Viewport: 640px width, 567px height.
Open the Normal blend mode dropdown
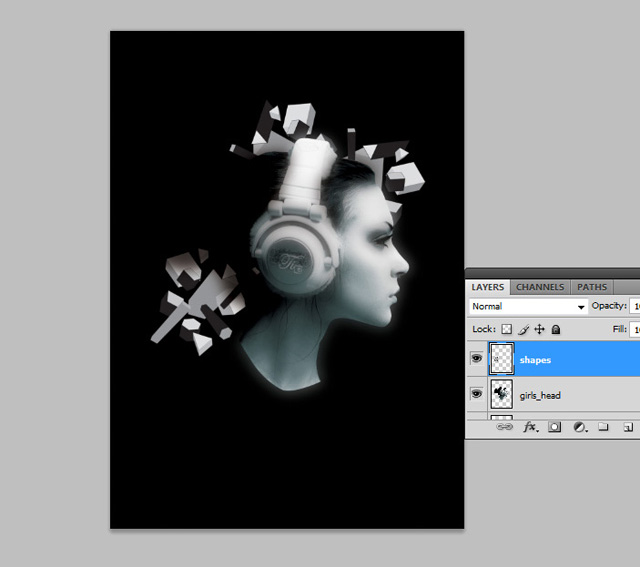click(x=528, y=306)
